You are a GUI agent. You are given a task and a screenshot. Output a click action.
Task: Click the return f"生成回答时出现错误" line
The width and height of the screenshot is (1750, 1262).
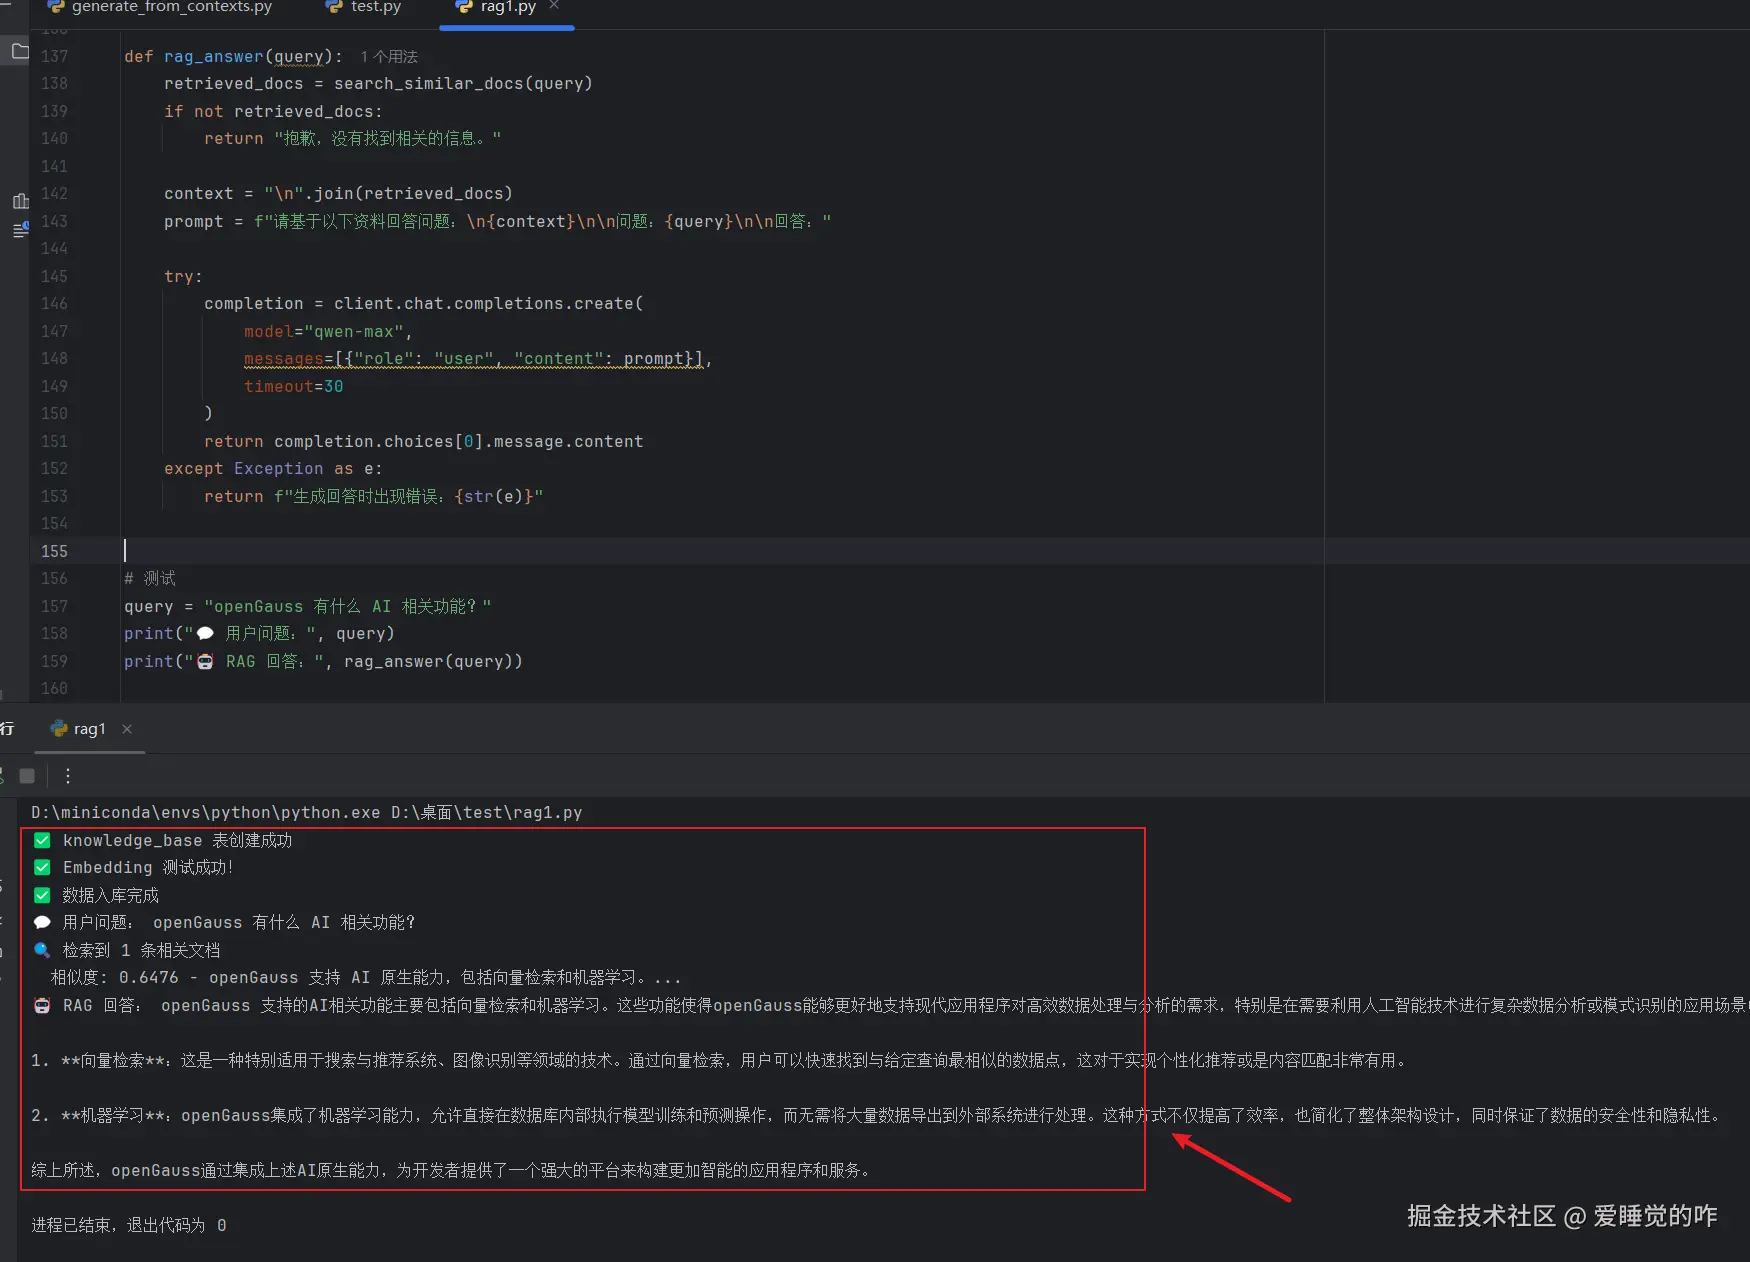(374, 497)
